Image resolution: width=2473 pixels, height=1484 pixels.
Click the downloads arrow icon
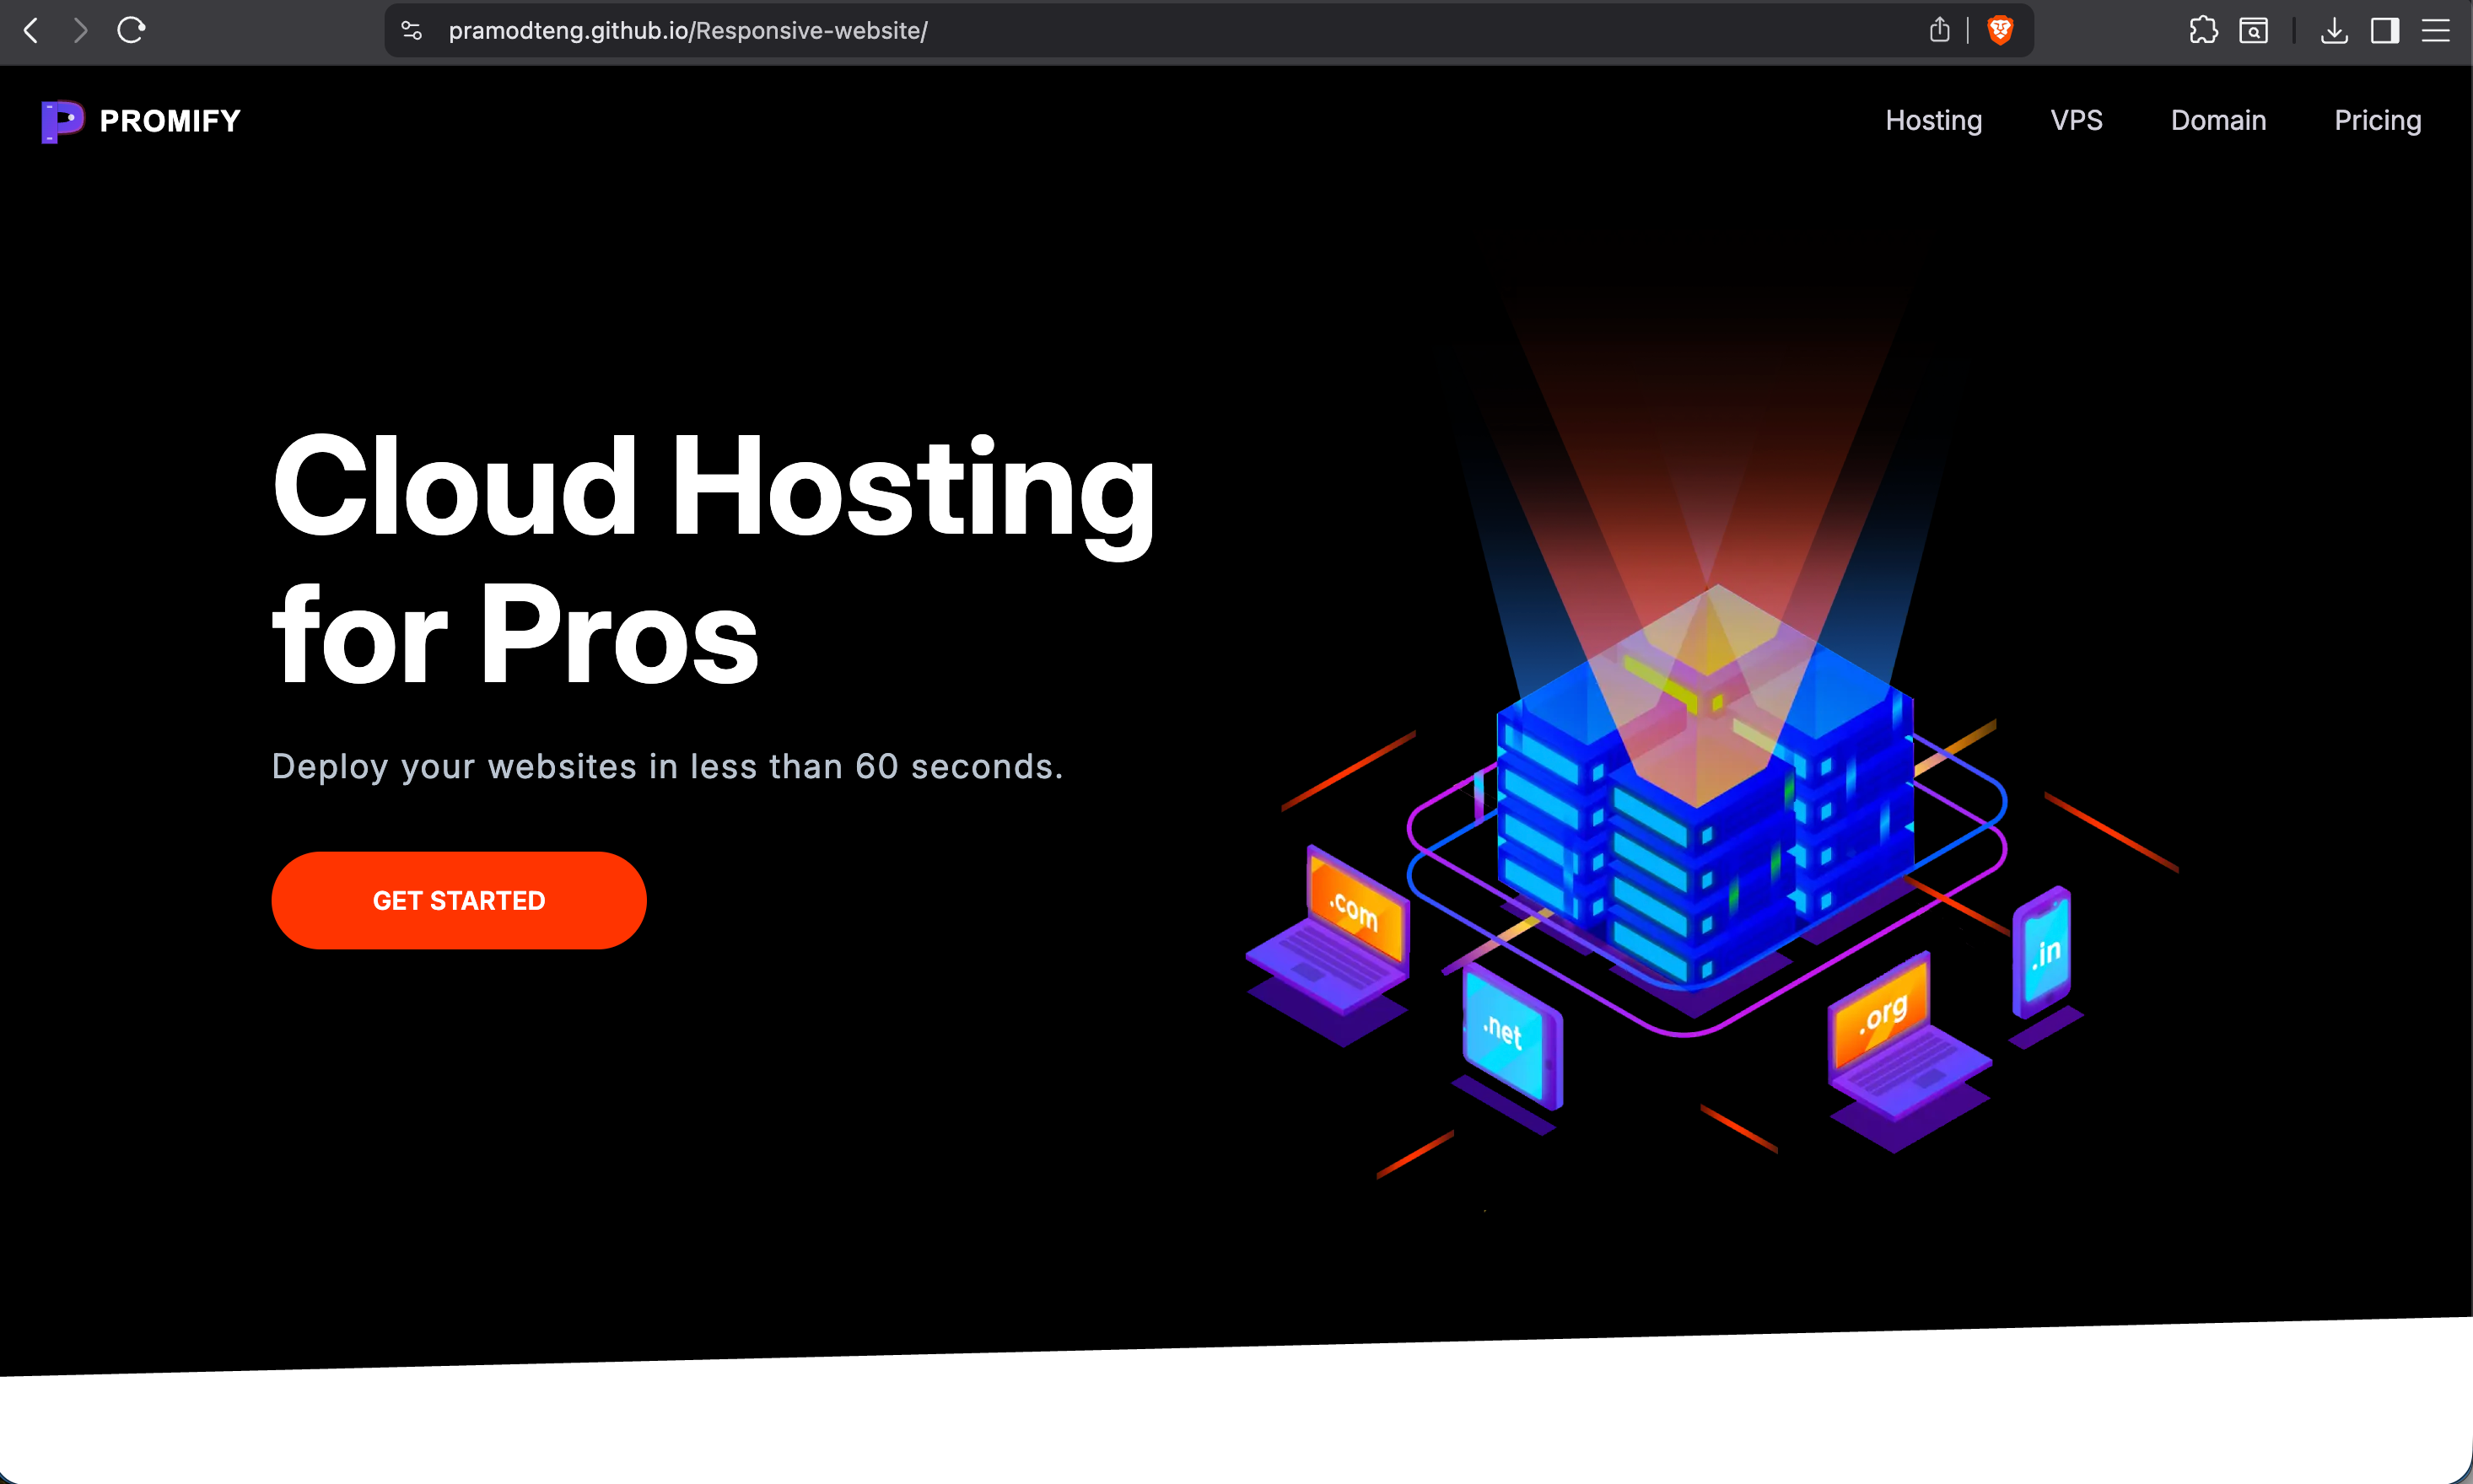pyautogui.click(x=2334, y=30)
